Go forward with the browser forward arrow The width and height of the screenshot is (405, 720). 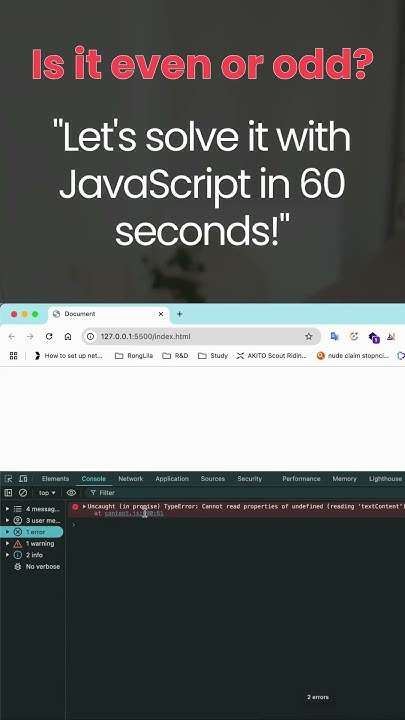tap(30, 337)
